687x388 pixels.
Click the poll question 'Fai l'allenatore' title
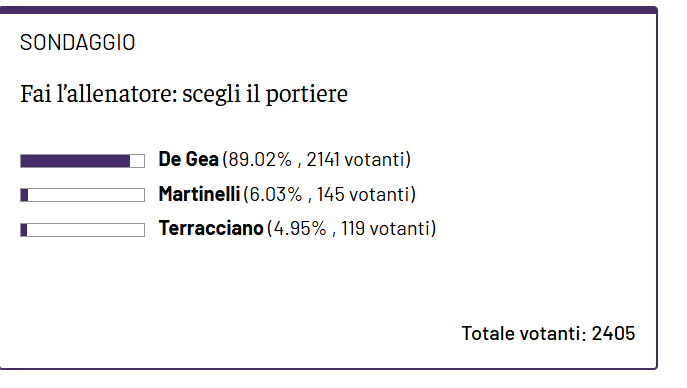point(184,94)
